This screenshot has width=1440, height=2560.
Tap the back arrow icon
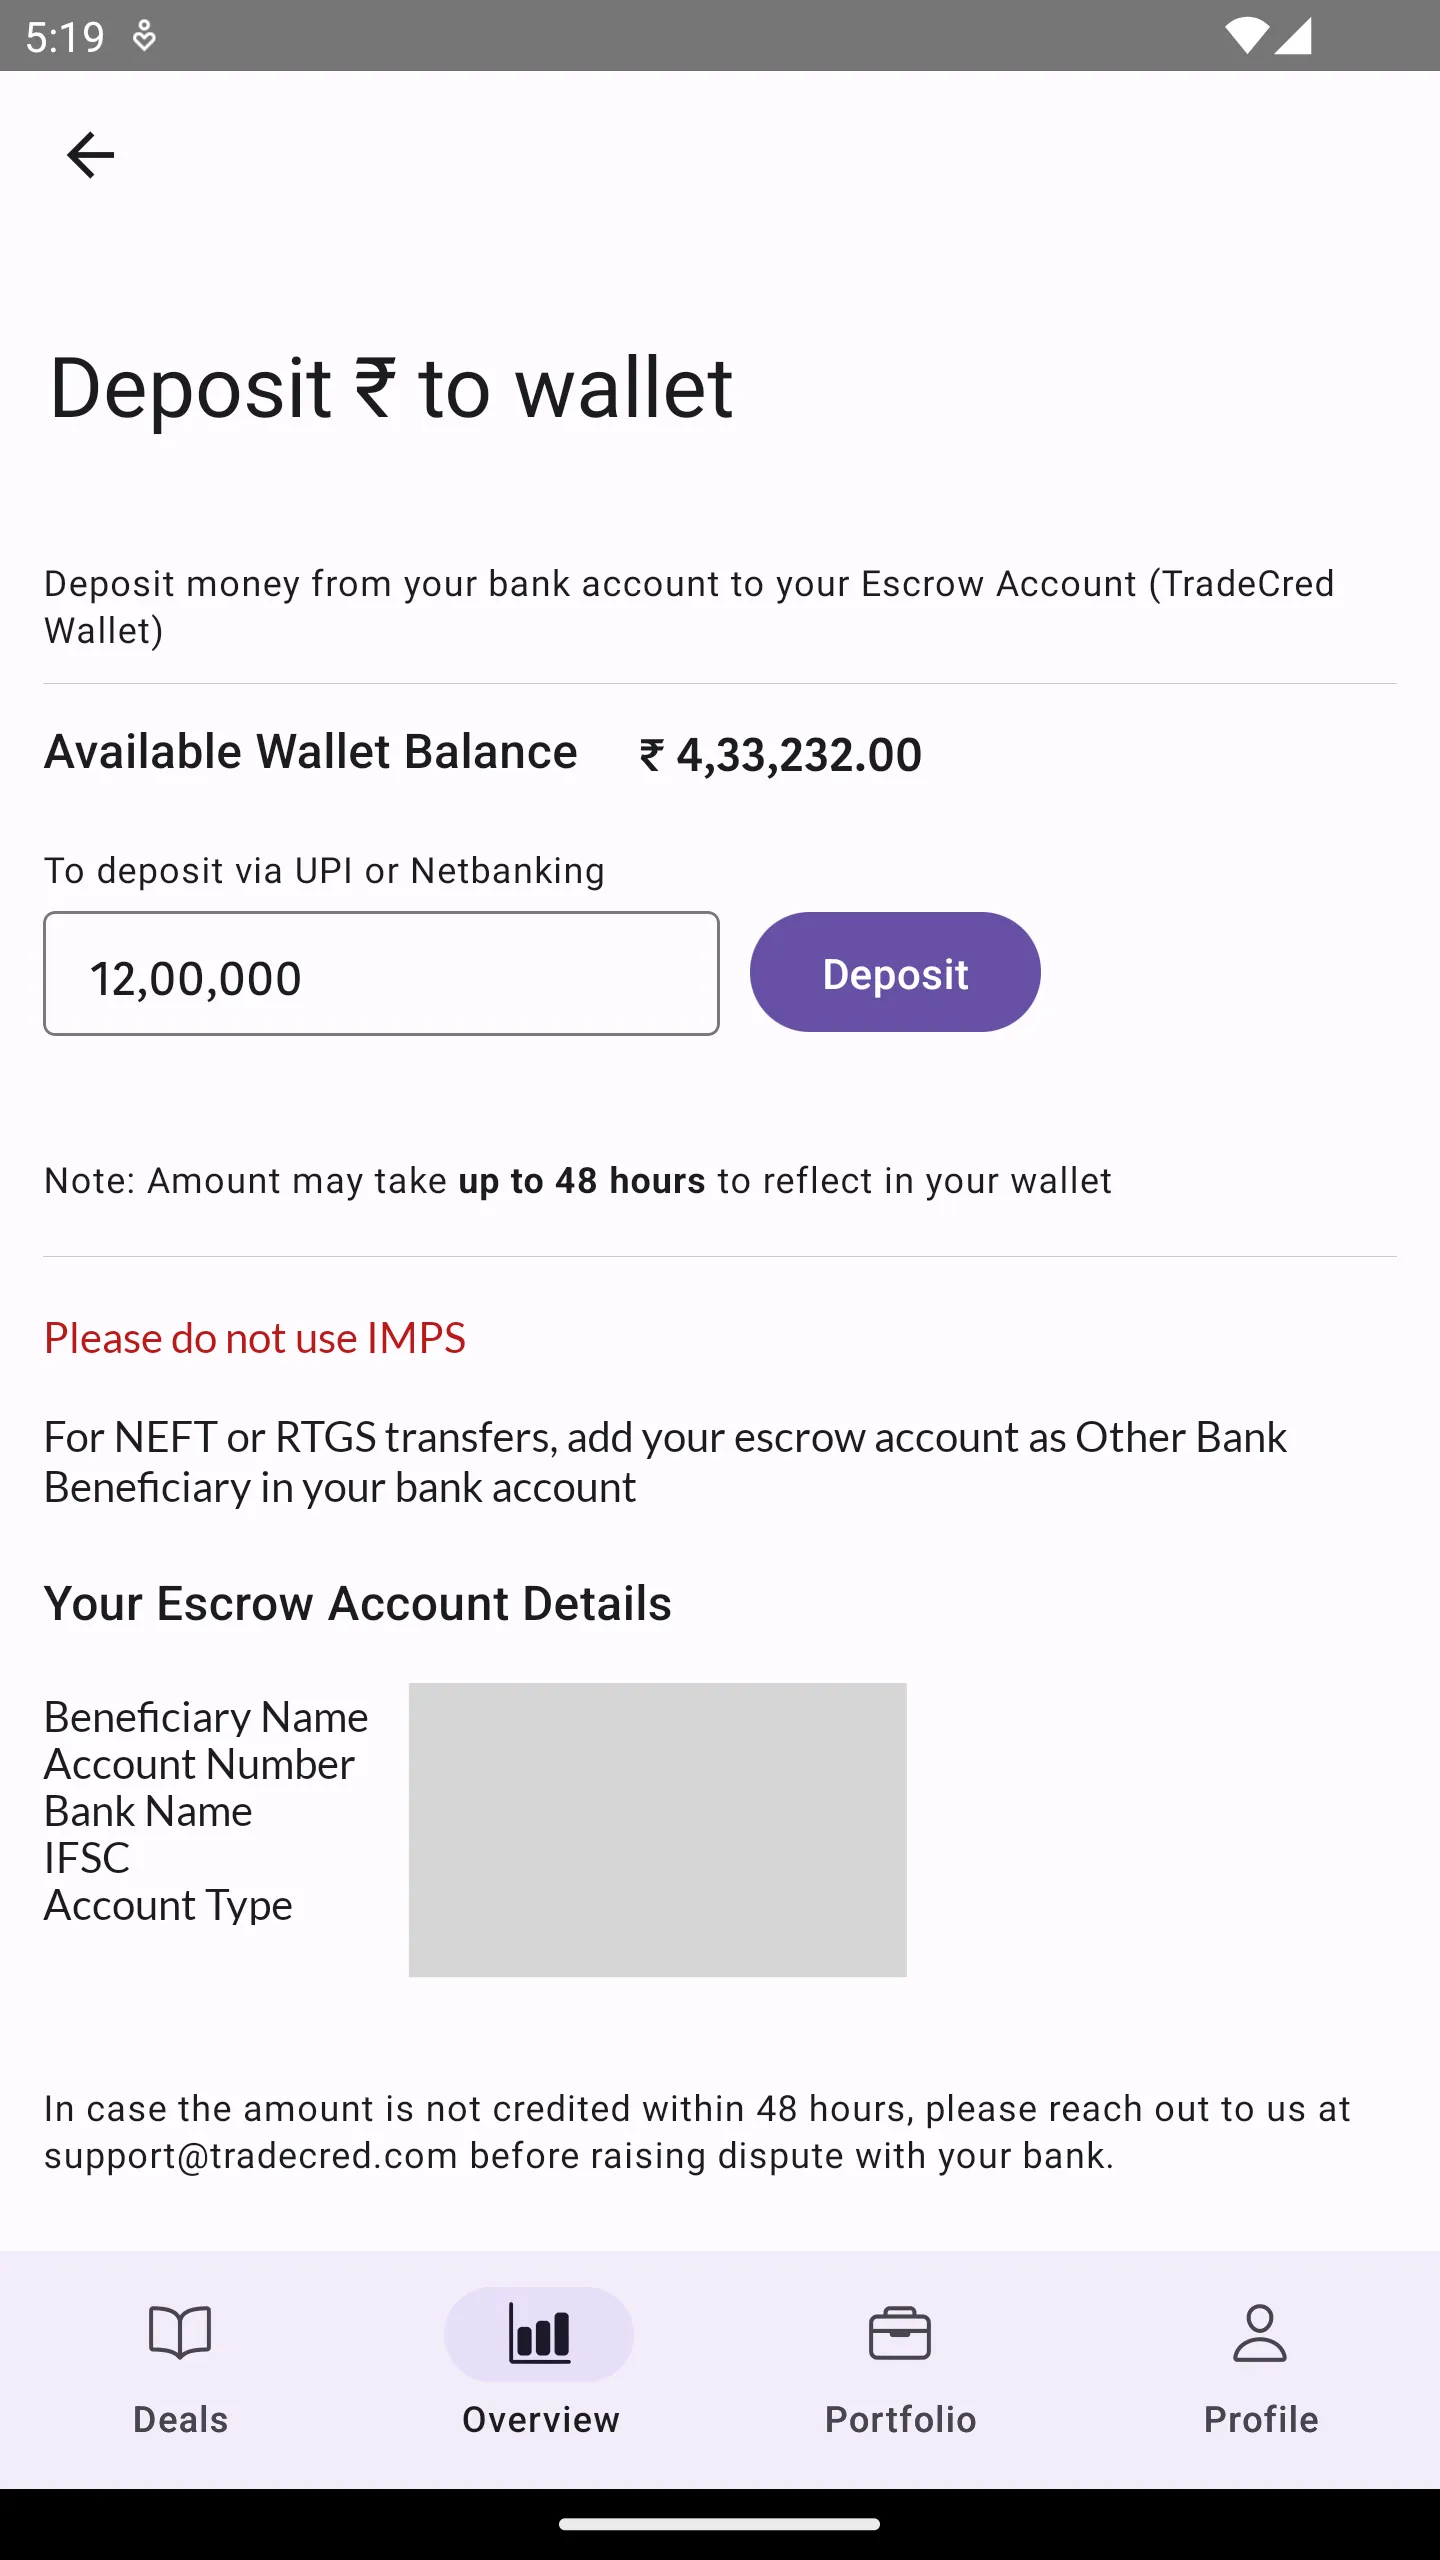91,156
